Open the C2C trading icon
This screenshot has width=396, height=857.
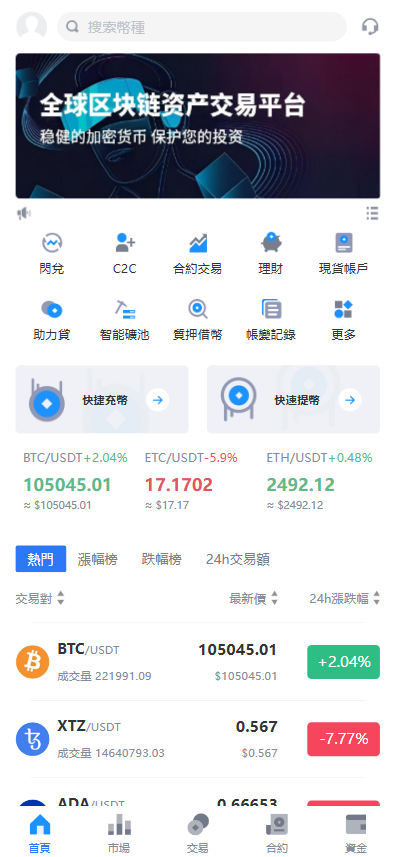pos(125,243)
